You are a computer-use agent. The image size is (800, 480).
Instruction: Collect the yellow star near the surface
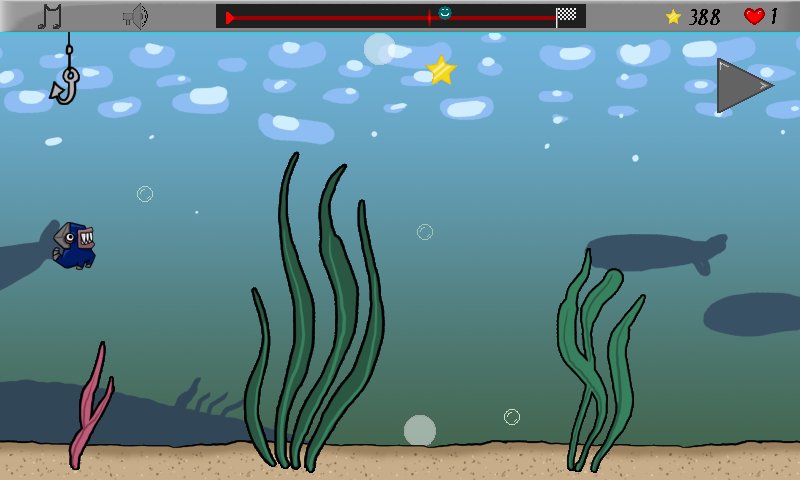click(441, 70)
